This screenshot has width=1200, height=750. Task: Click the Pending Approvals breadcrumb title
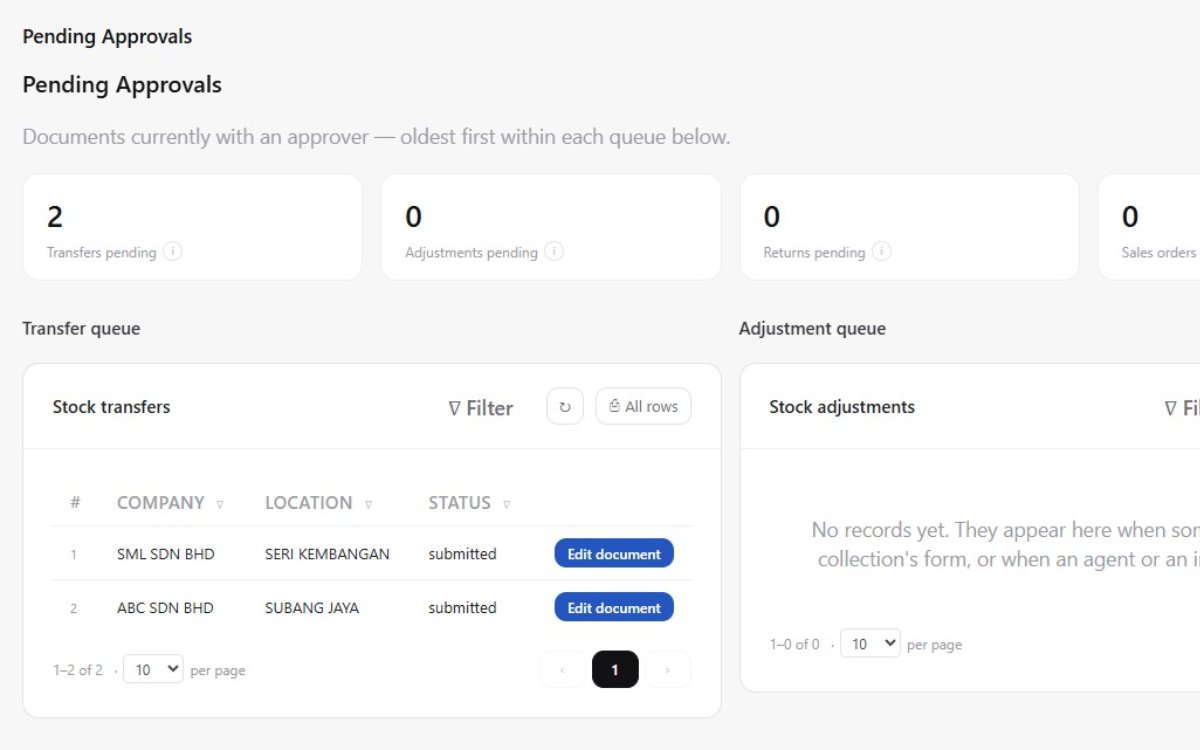(x=107, y=37)
